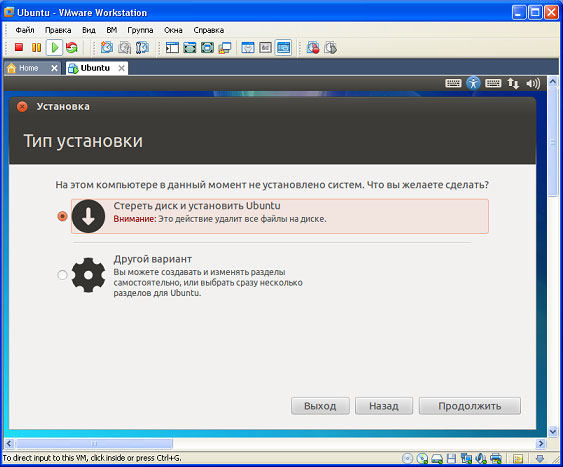This screenshot has height=467, width=563.
Task: Click the red Power Off stop button
Action: [x=19, y=47]
